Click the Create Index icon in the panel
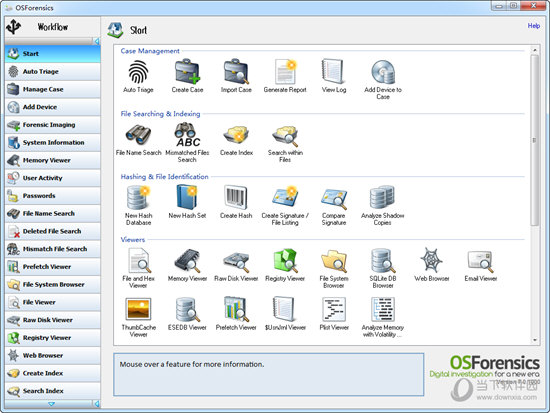 pos(236,135)
